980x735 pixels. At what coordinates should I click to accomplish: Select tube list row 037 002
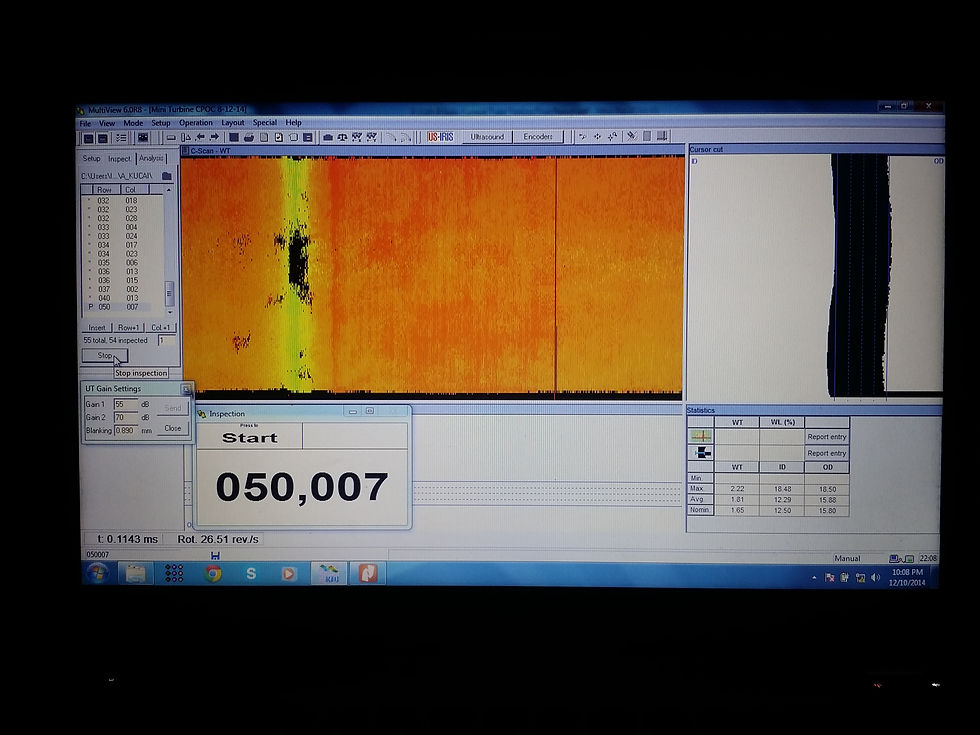[119, 289]
